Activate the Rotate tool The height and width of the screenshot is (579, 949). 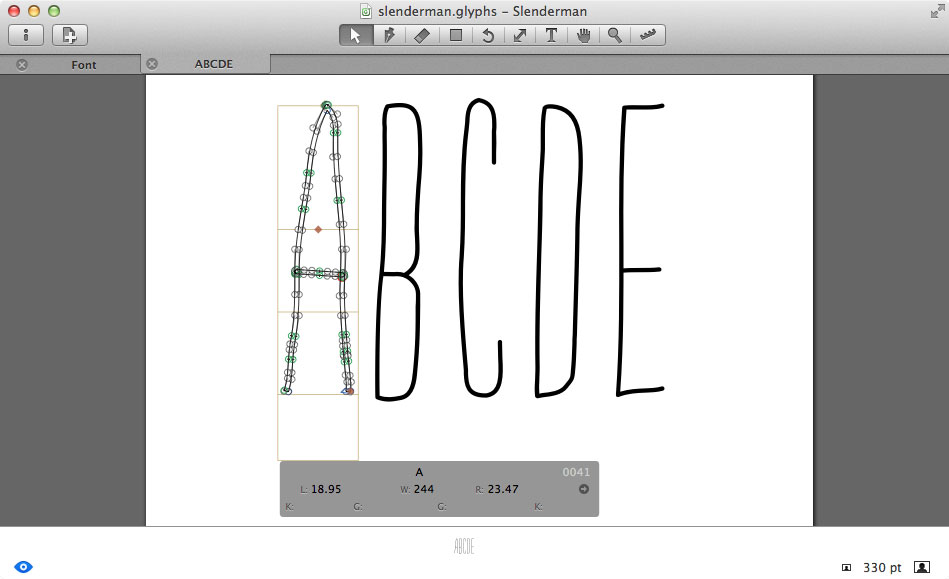coord(488,35)
